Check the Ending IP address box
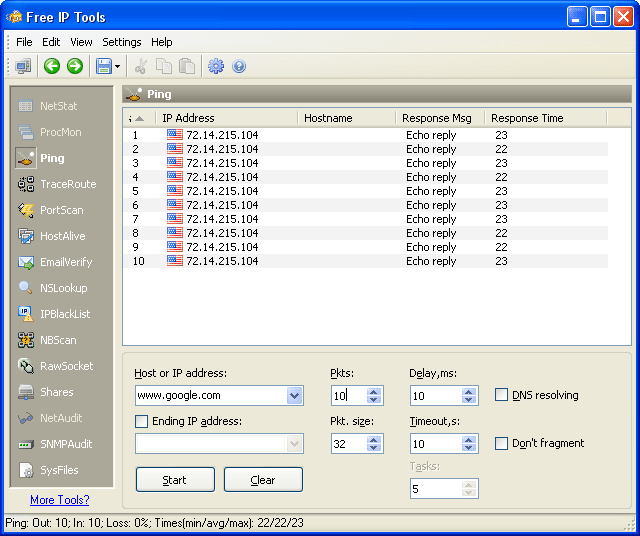Image resolution: width=640 pixels, height=536 pixels. 142,421
